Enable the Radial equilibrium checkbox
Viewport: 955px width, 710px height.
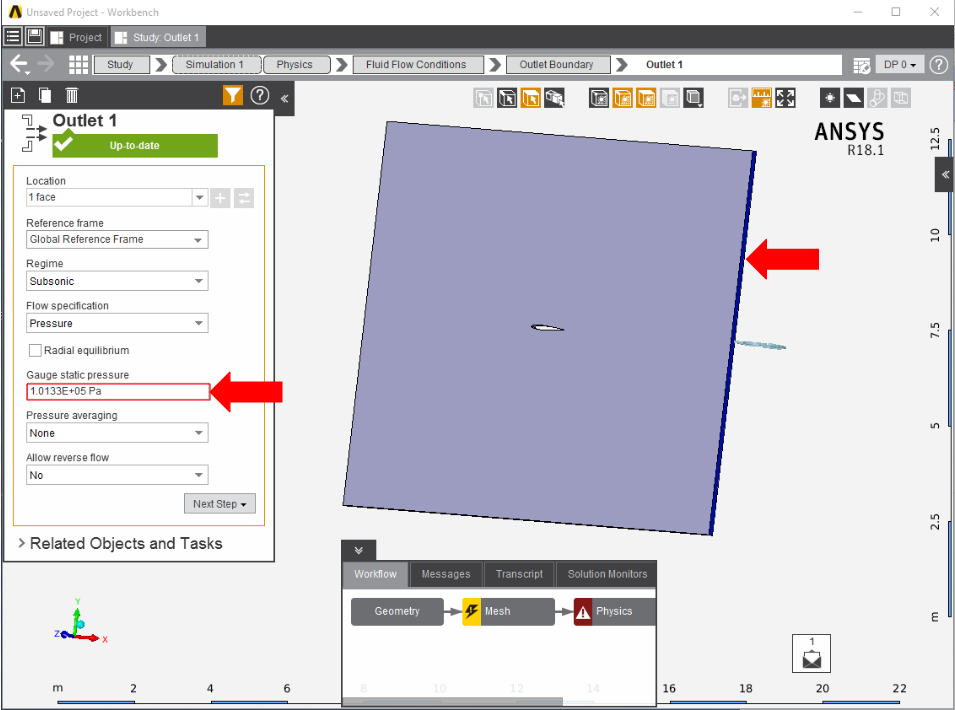[x=35, y=350]
